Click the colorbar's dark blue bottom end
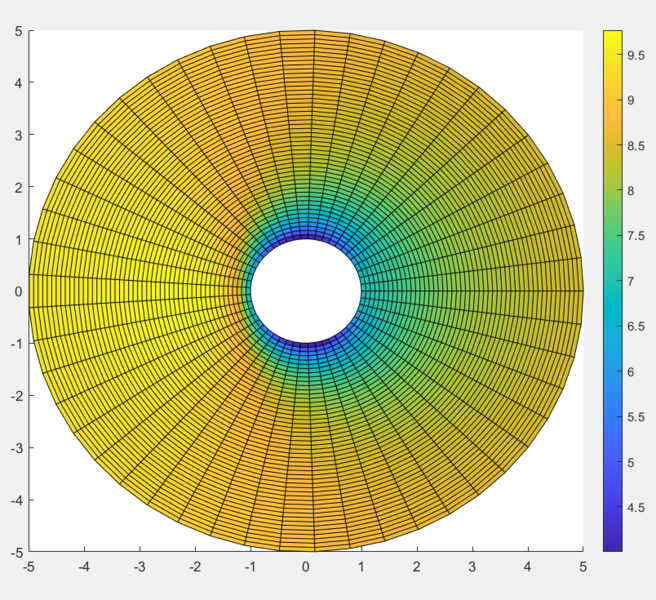Screen dimensions: 656x600 (x=612, y=544)
